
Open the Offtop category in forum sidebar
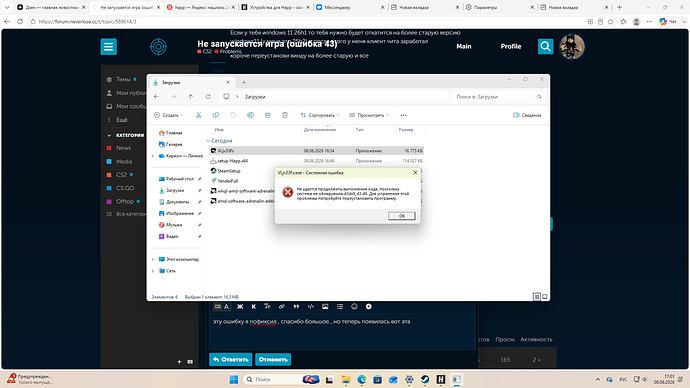click(x=125, y=201)
